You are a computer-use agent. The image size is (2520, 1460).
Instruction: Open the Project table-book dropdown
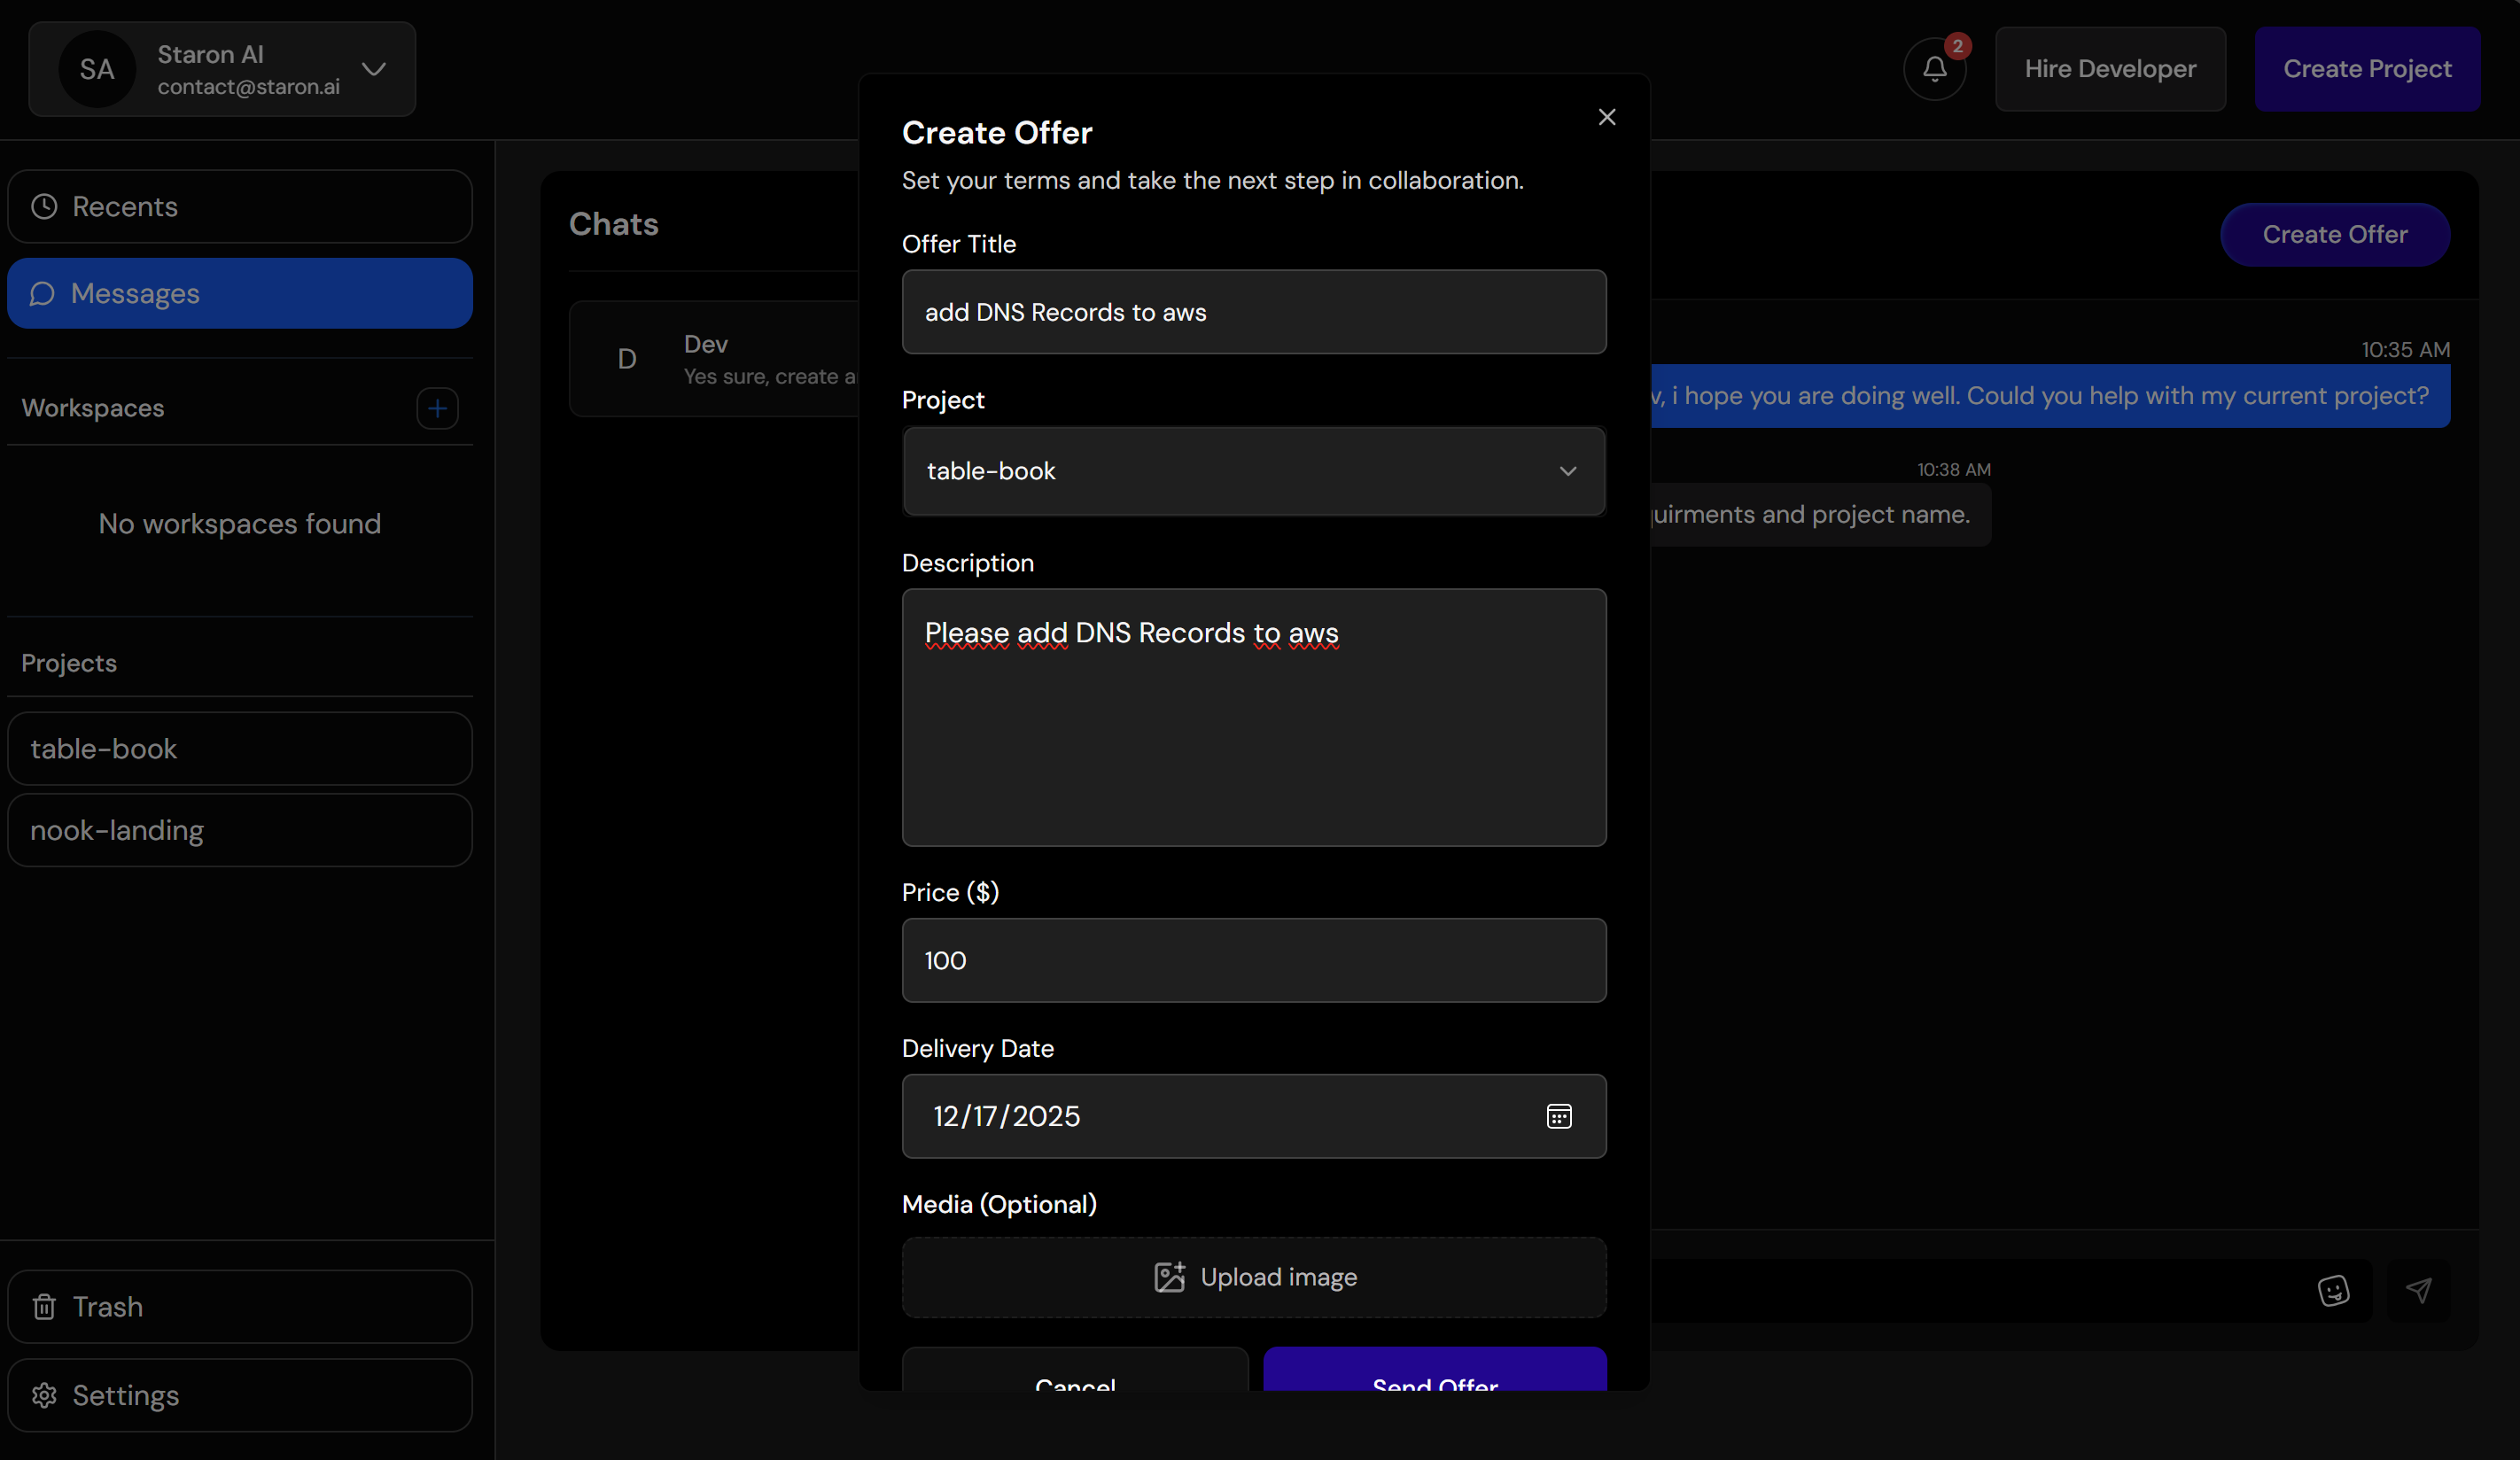1254,471
